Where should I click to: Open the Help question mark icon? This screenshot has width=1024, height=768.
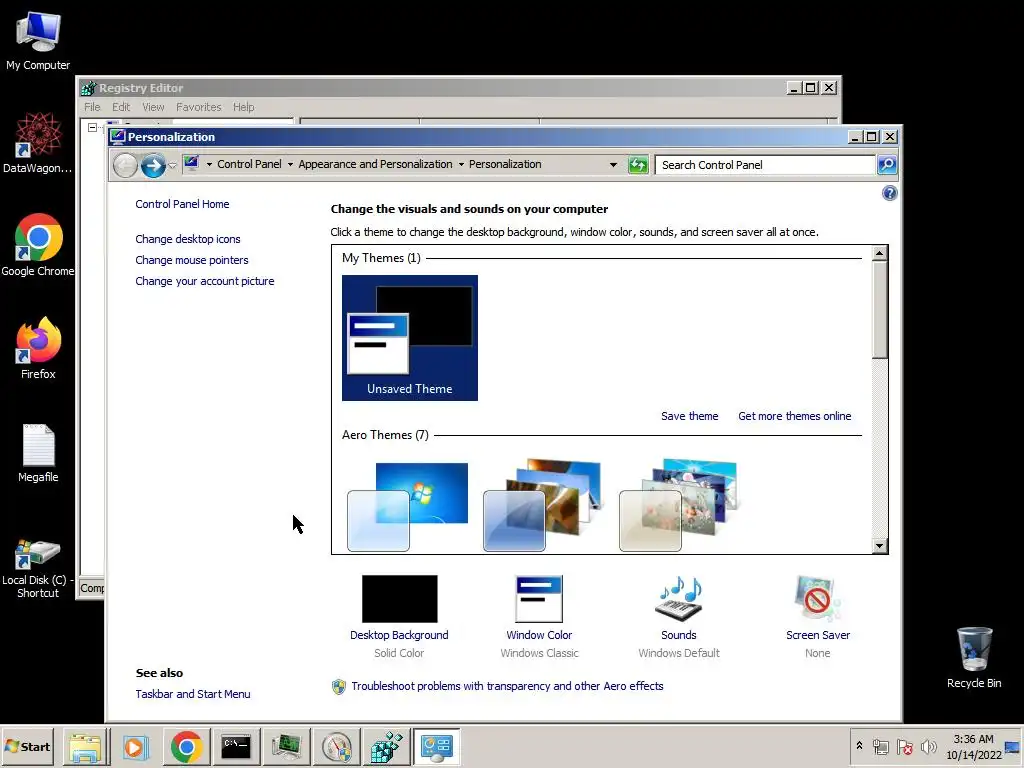(x=889, y=193)
